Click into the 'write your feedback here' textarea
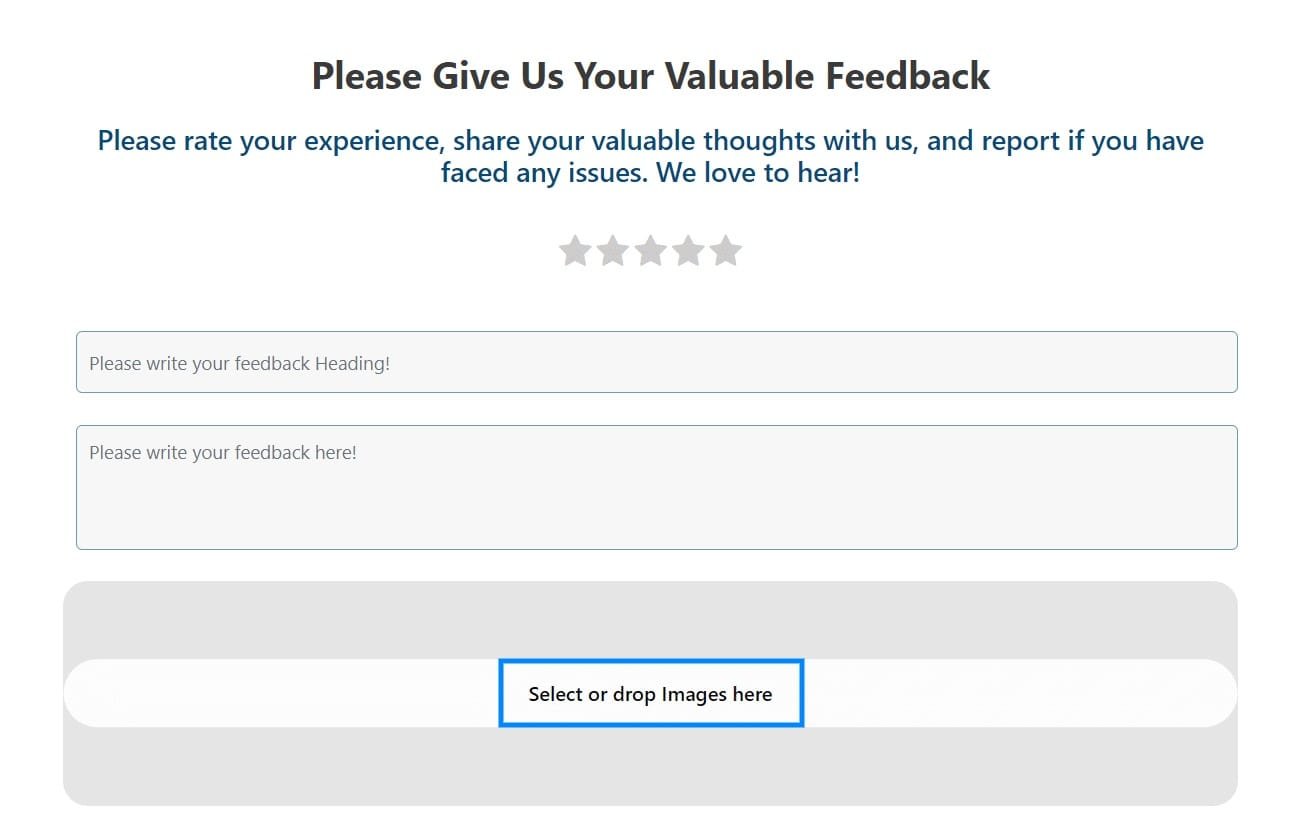Viewport: 1307px width, 829px height. tap(657, 487)
